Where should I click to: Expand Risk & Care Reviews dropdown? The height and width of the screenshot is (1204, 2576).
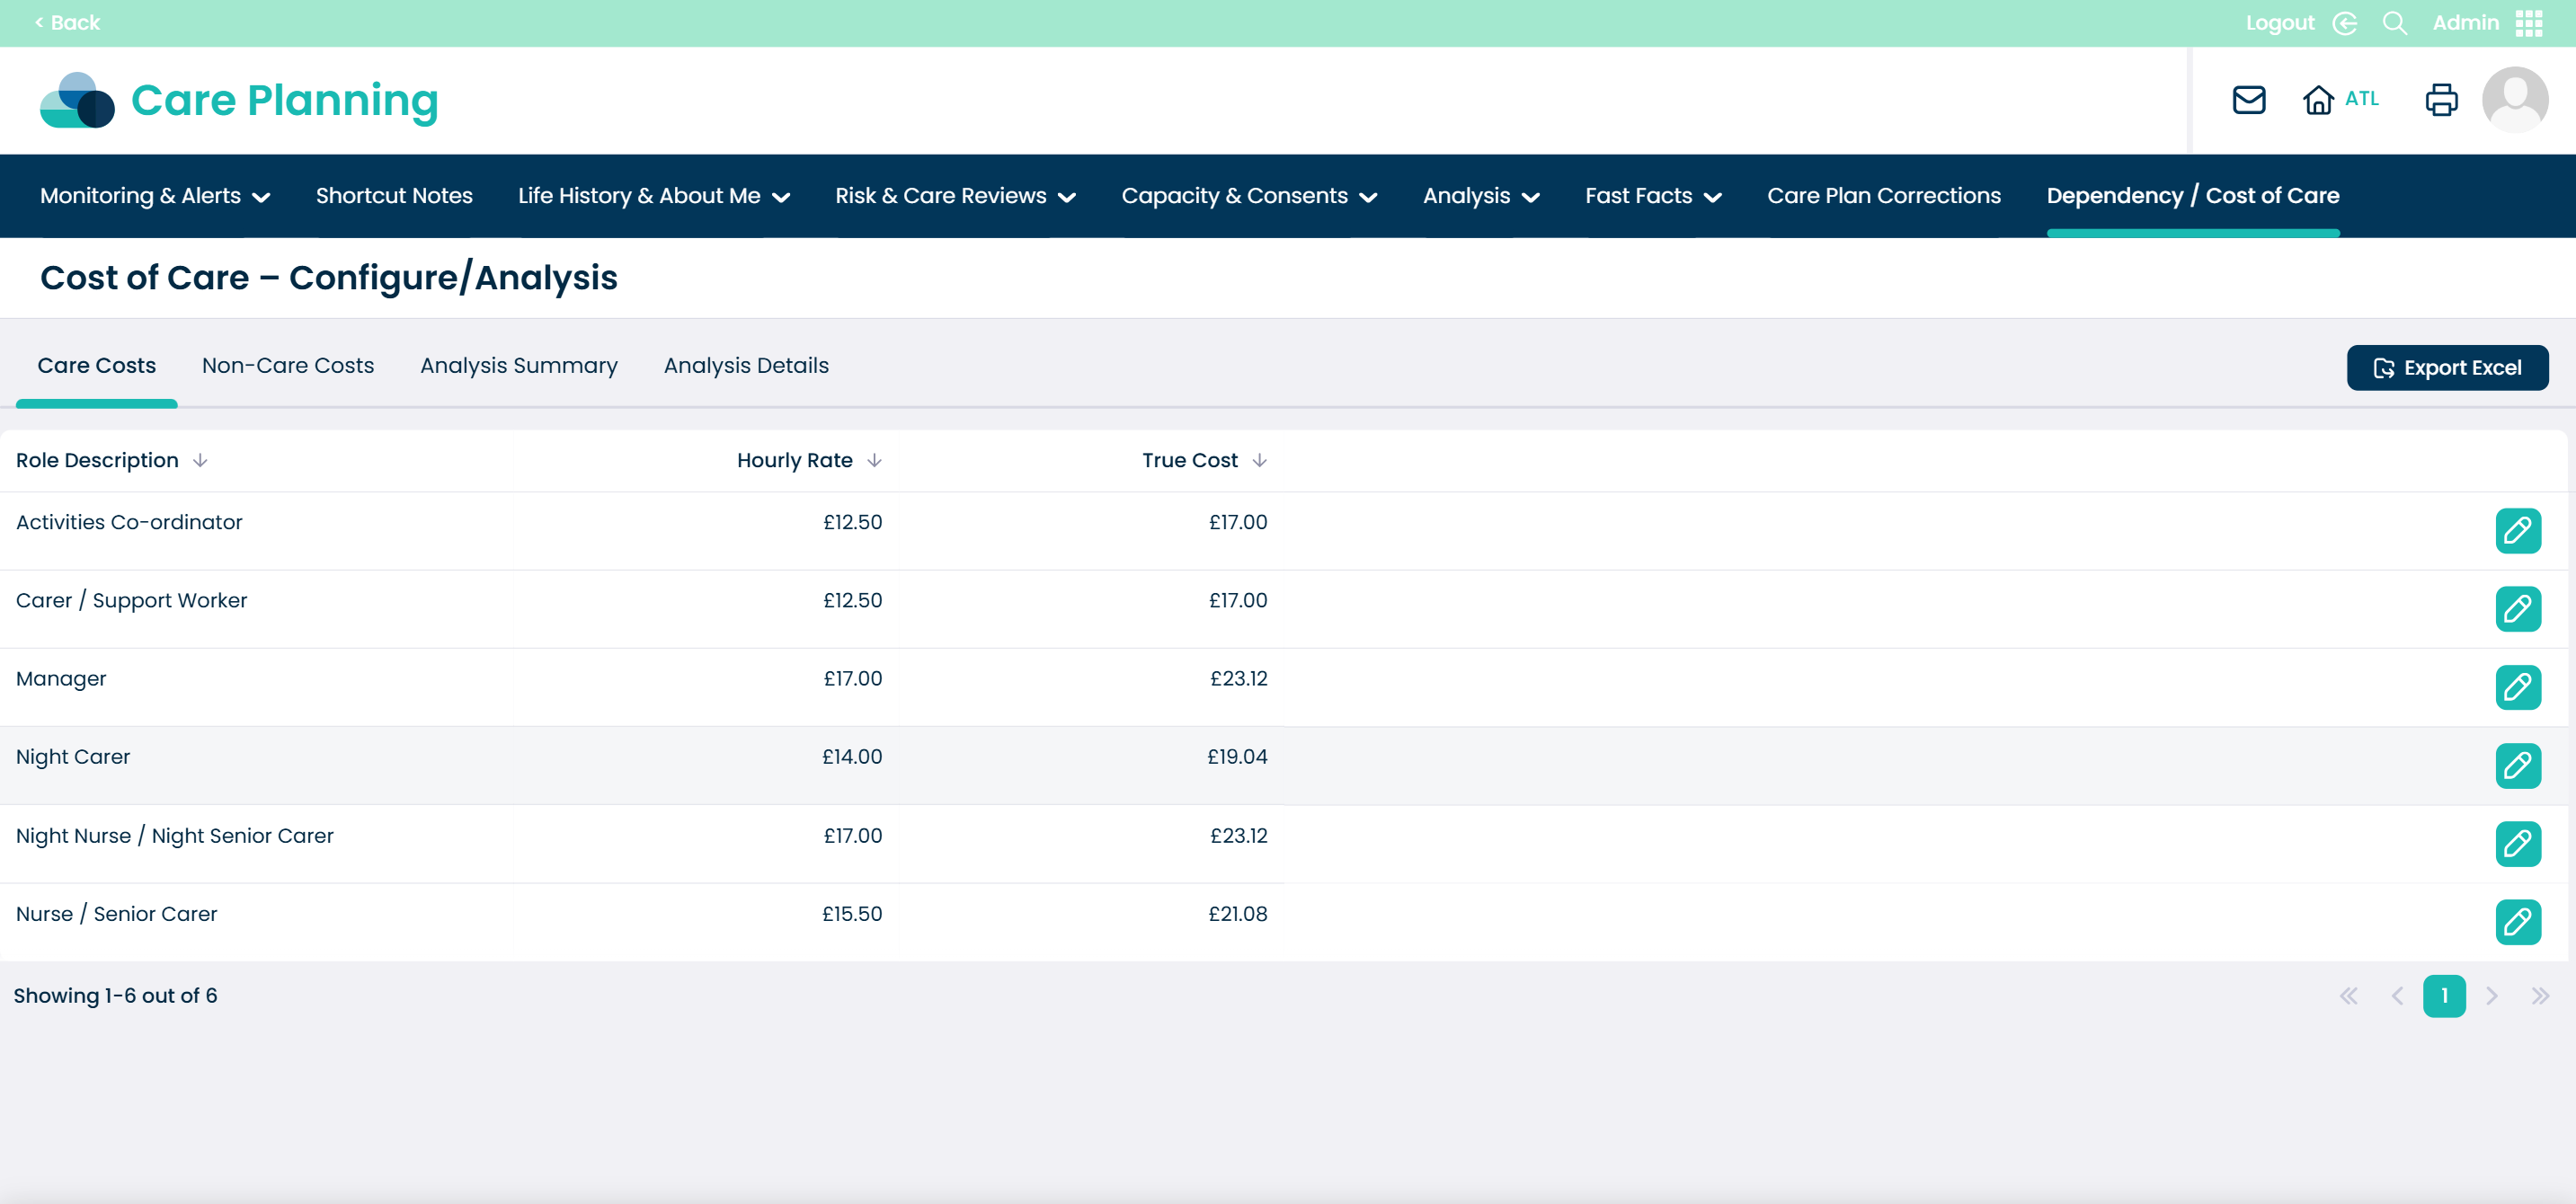(x=955, y=196)
